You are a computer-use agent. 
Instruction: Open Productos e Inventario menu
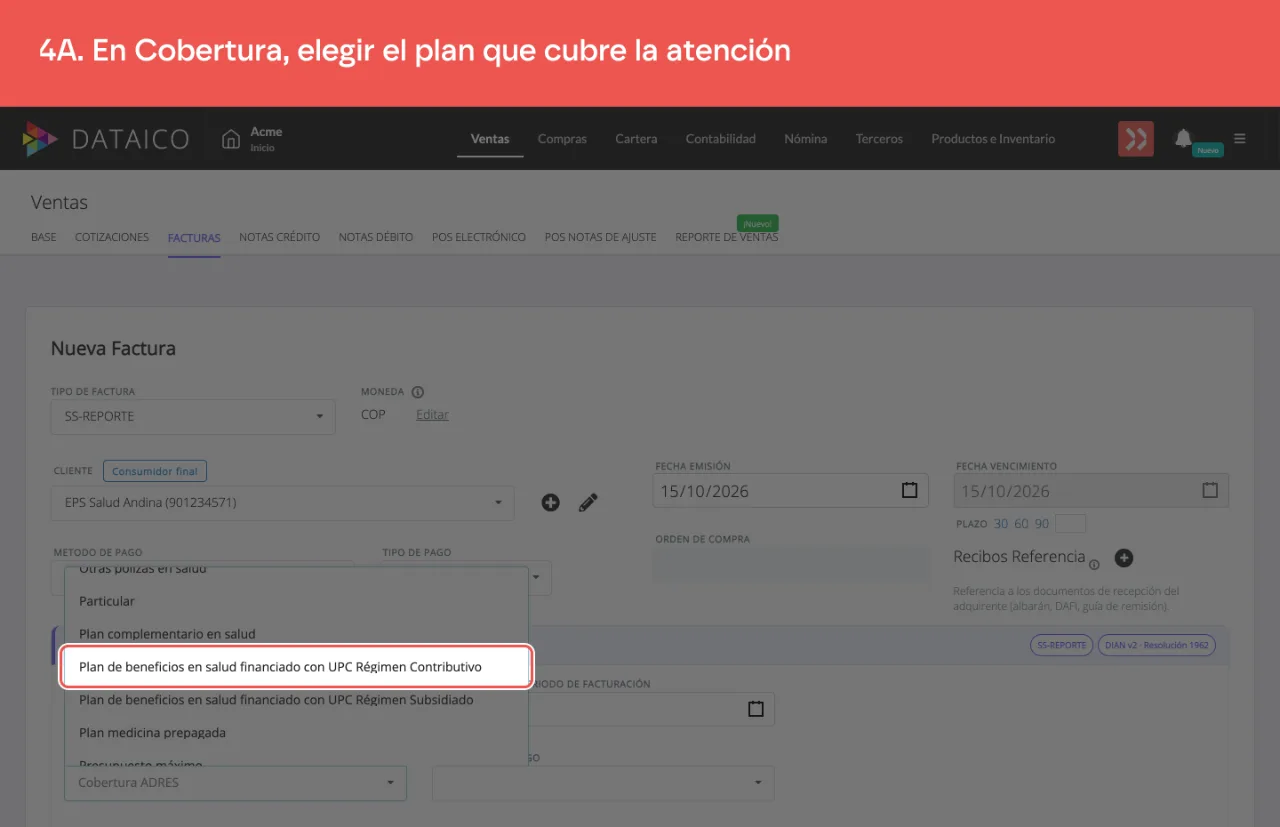pos(993,139)
